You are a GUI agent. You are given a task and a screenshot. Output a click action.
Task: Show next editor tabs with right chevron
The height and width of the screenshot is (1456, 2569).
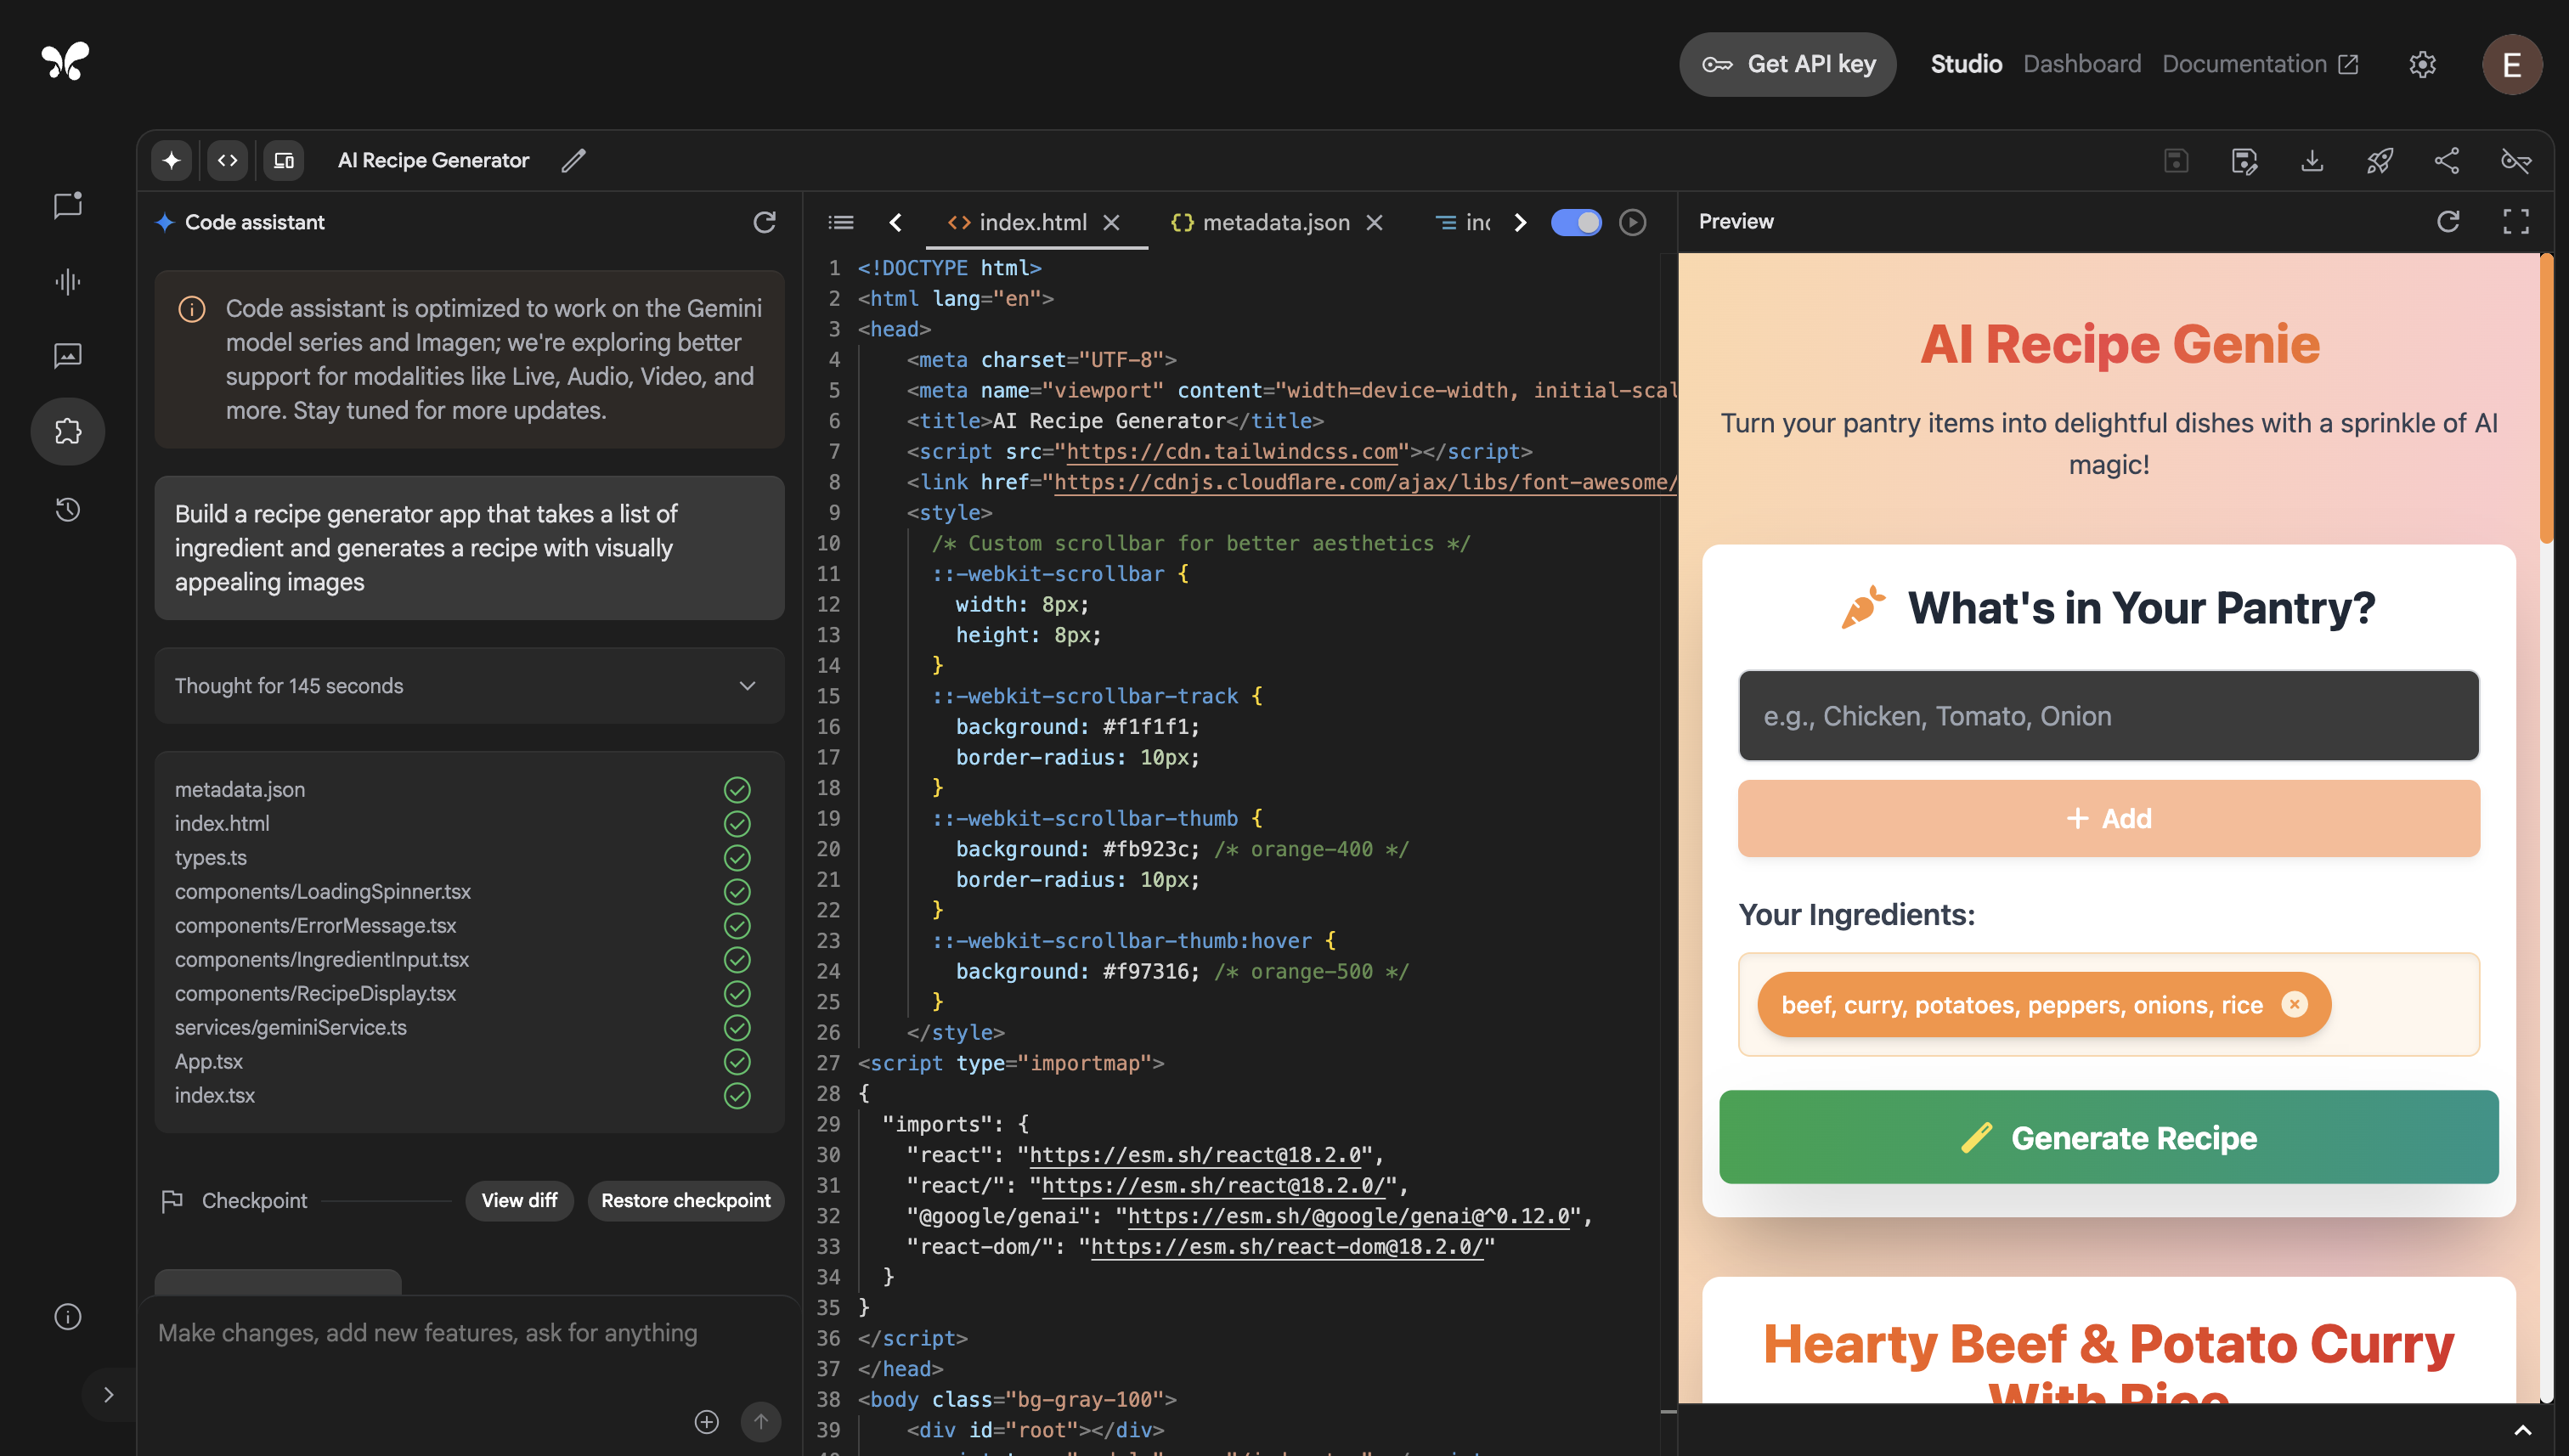click(1520, 222)
